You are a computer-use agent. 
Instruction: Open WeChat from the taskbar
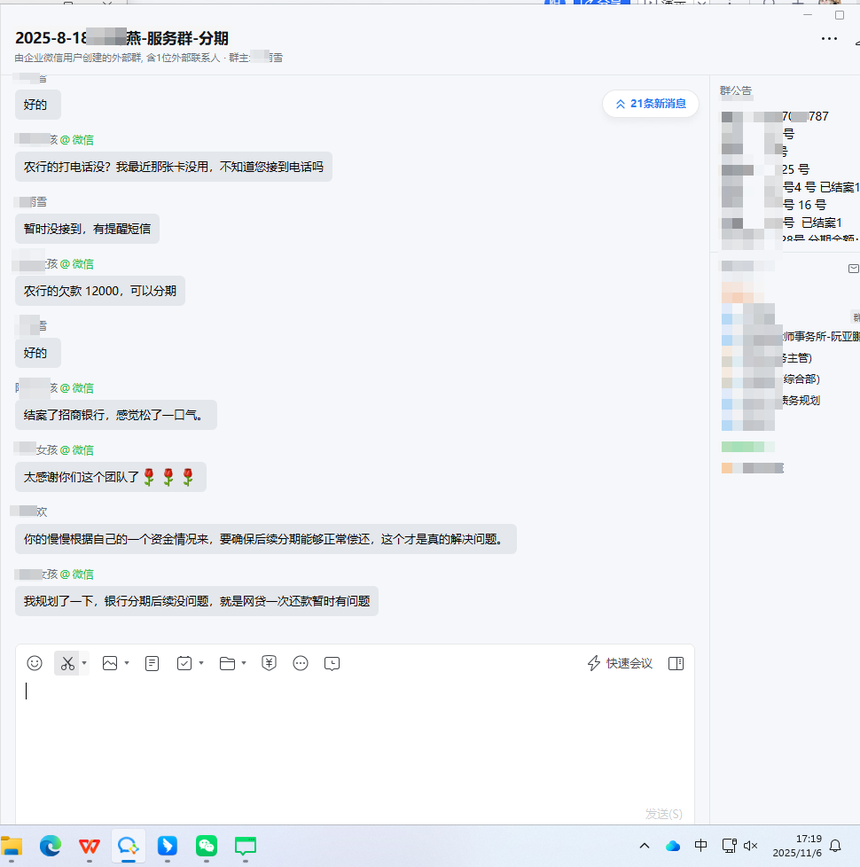(x=206, y=846)
